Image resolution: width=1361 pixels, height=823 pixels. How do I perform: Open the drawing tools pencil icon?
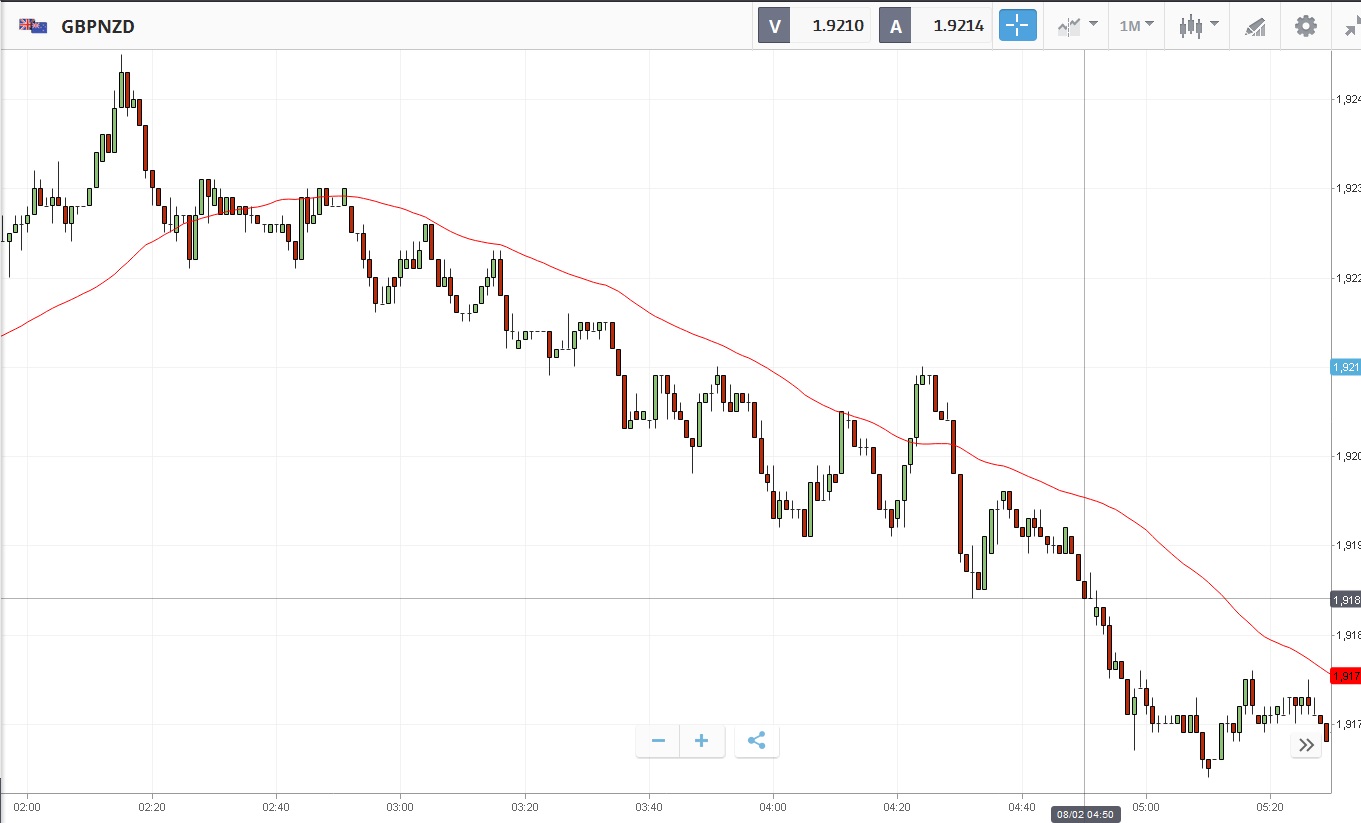pyautogui.click(x=1255, y=26)
